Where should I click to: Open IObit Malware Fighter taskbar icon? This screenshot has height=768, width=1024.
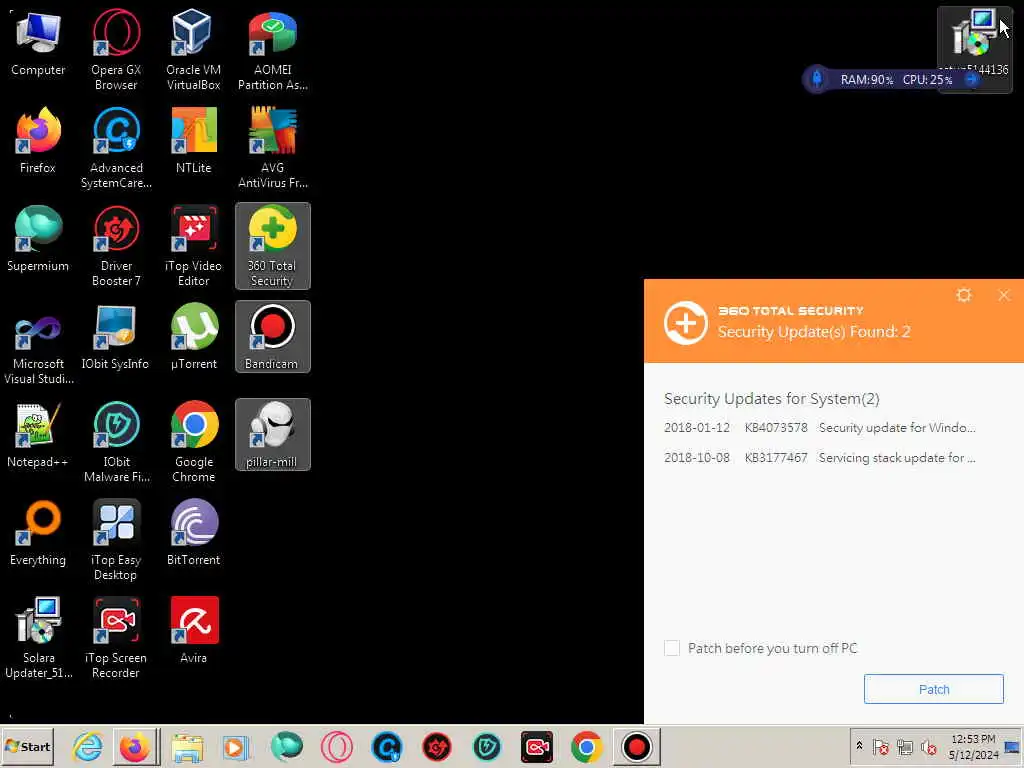(x=487, y=746)
